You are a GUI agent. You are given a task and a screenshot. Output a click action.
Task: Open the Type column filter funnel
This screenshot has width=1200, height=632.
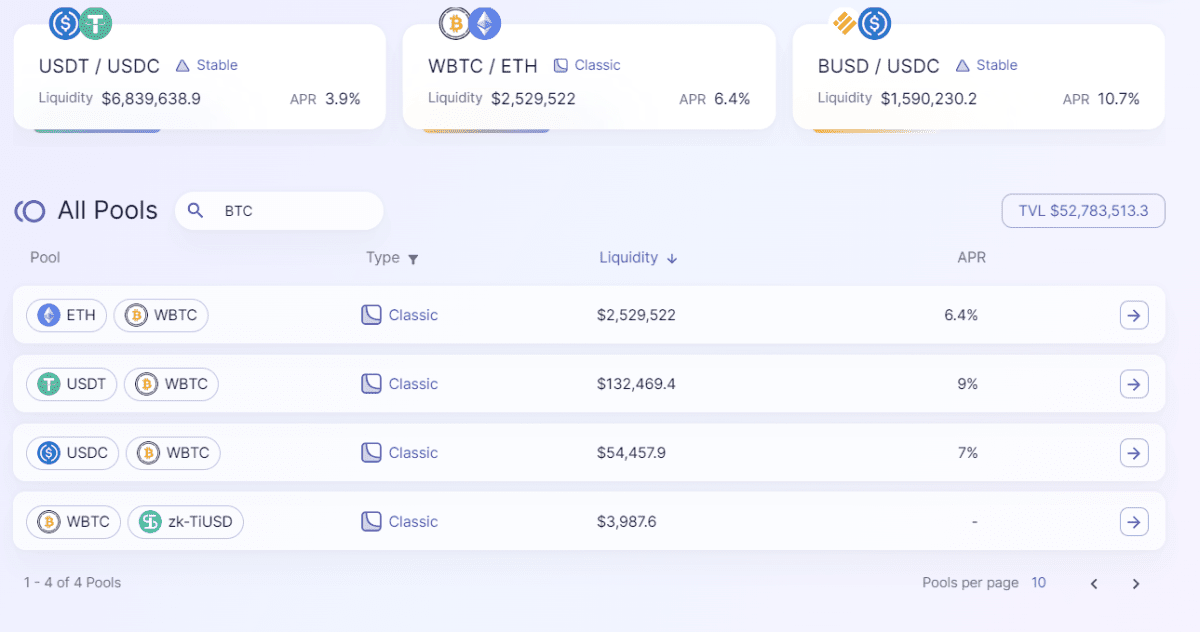coord(413,259)
